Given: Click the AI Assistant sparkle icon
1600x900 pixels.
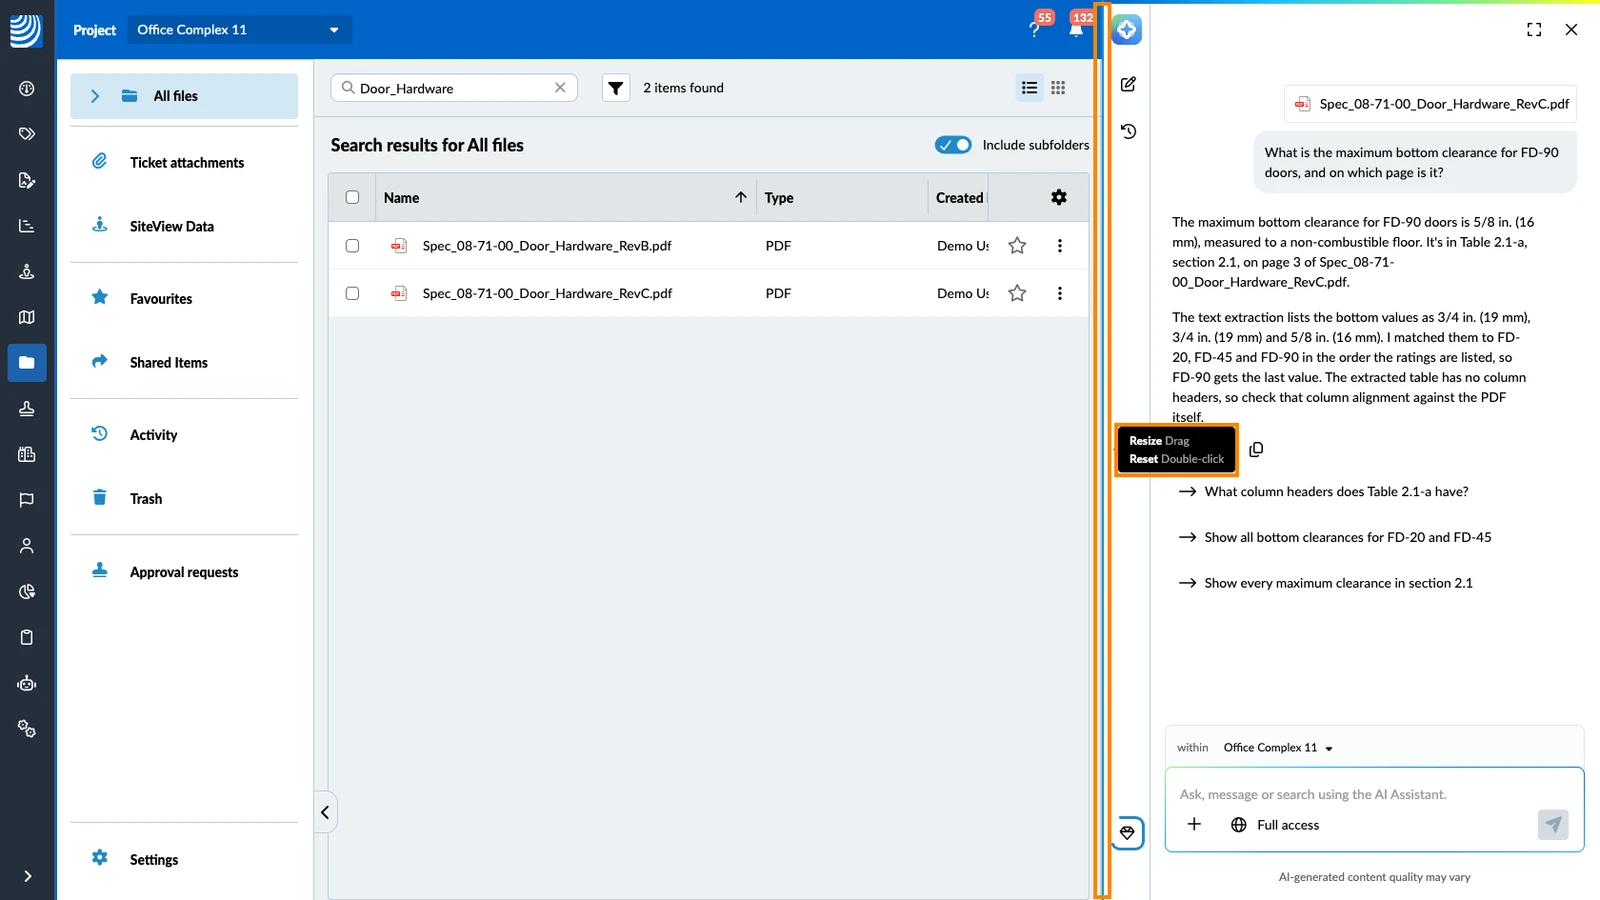Looking at the screenshot, I should tap(1127, 30).
